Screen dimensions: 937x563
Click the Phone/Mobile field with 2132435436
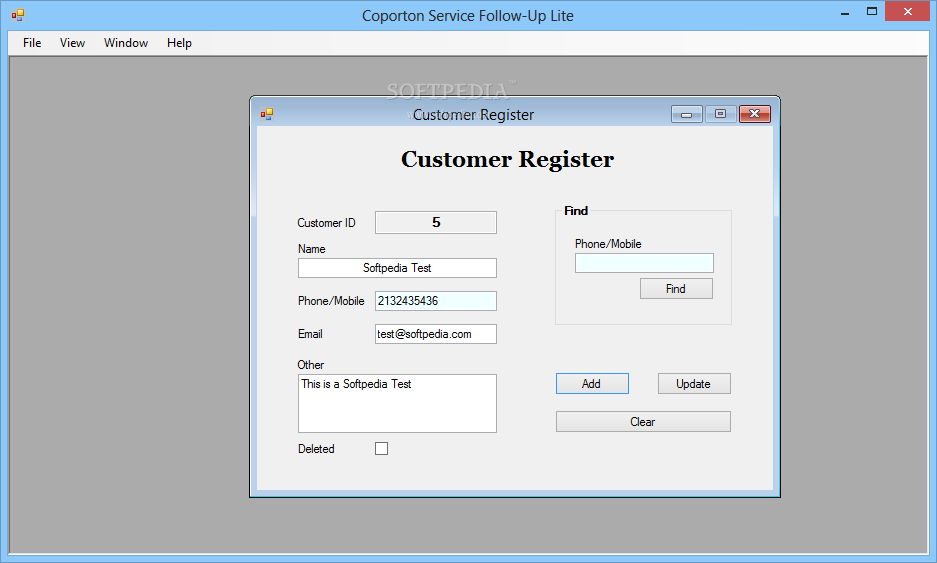(x=436, y=301)
